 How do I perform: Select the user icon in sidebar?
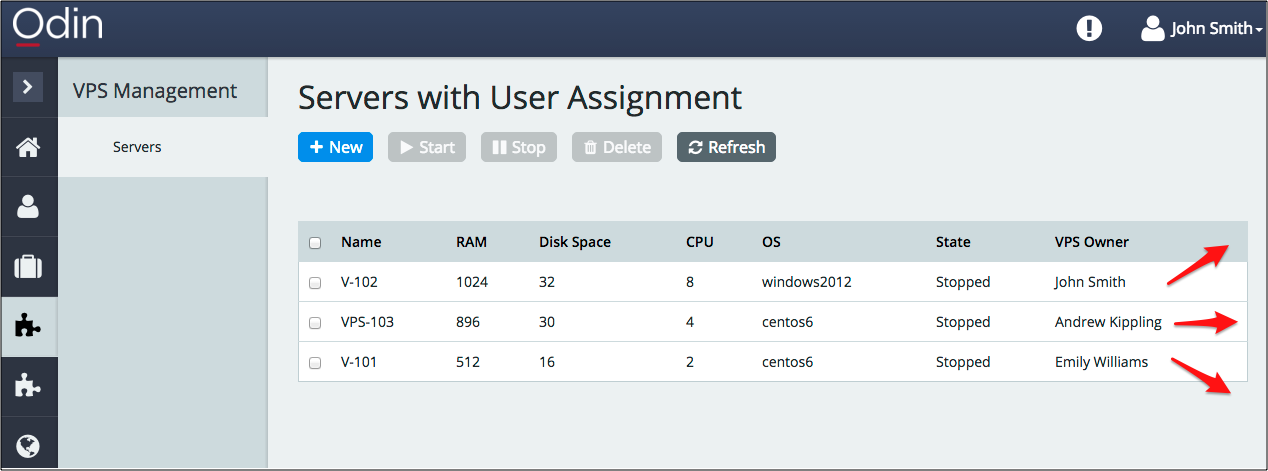[x=28, y=207]
